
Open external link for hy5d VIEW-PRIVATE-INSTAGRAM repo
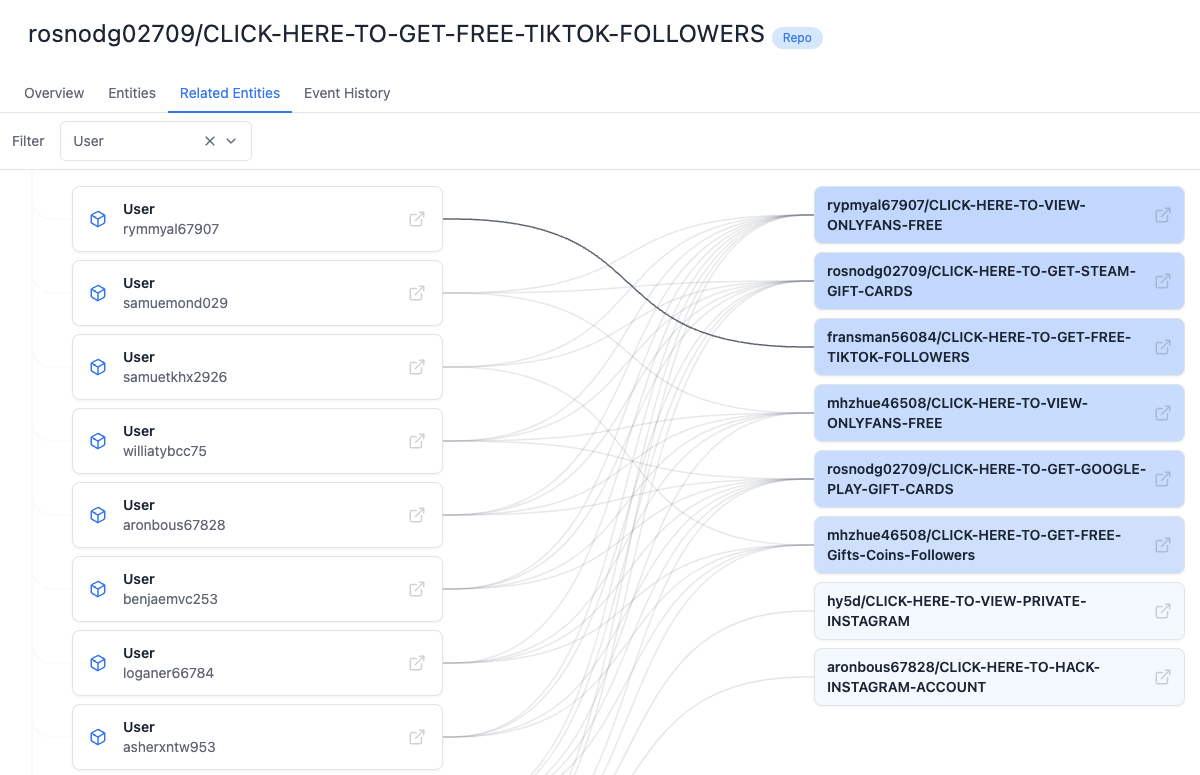coord(1163,611)
